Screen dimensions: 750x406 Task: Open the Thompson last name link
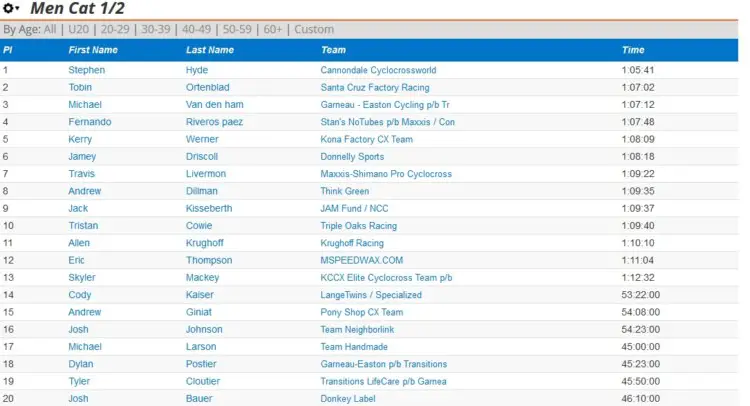(x=209, y=260)
